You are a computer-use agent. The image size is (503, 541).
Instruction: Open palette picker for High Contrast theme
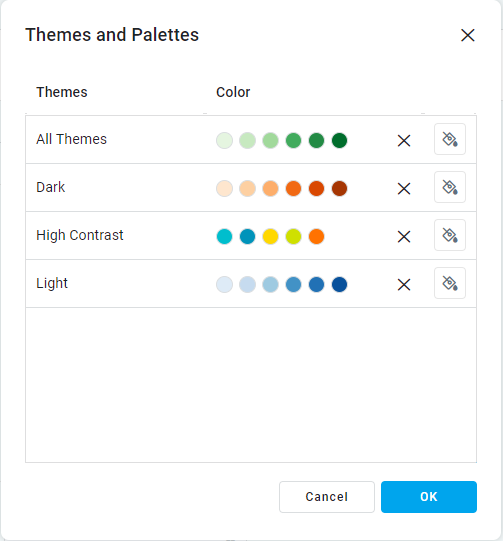(450, 235)
